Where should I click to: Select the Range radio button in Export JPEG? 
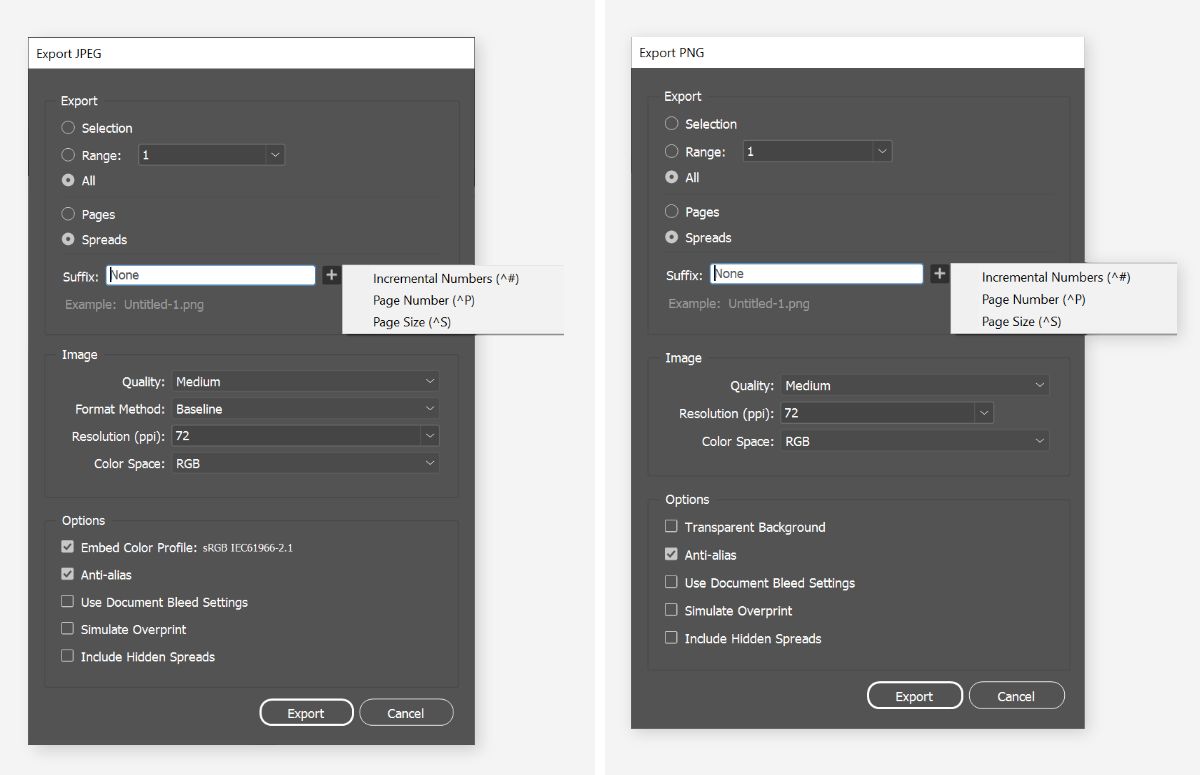point(67,154)
